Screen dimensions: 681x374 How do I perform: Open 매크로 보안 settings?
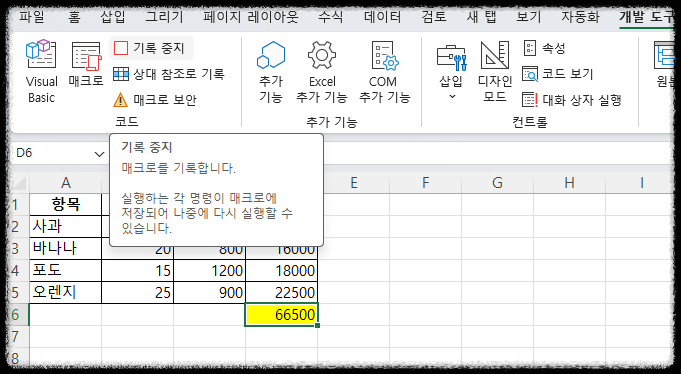coord(155,100)
